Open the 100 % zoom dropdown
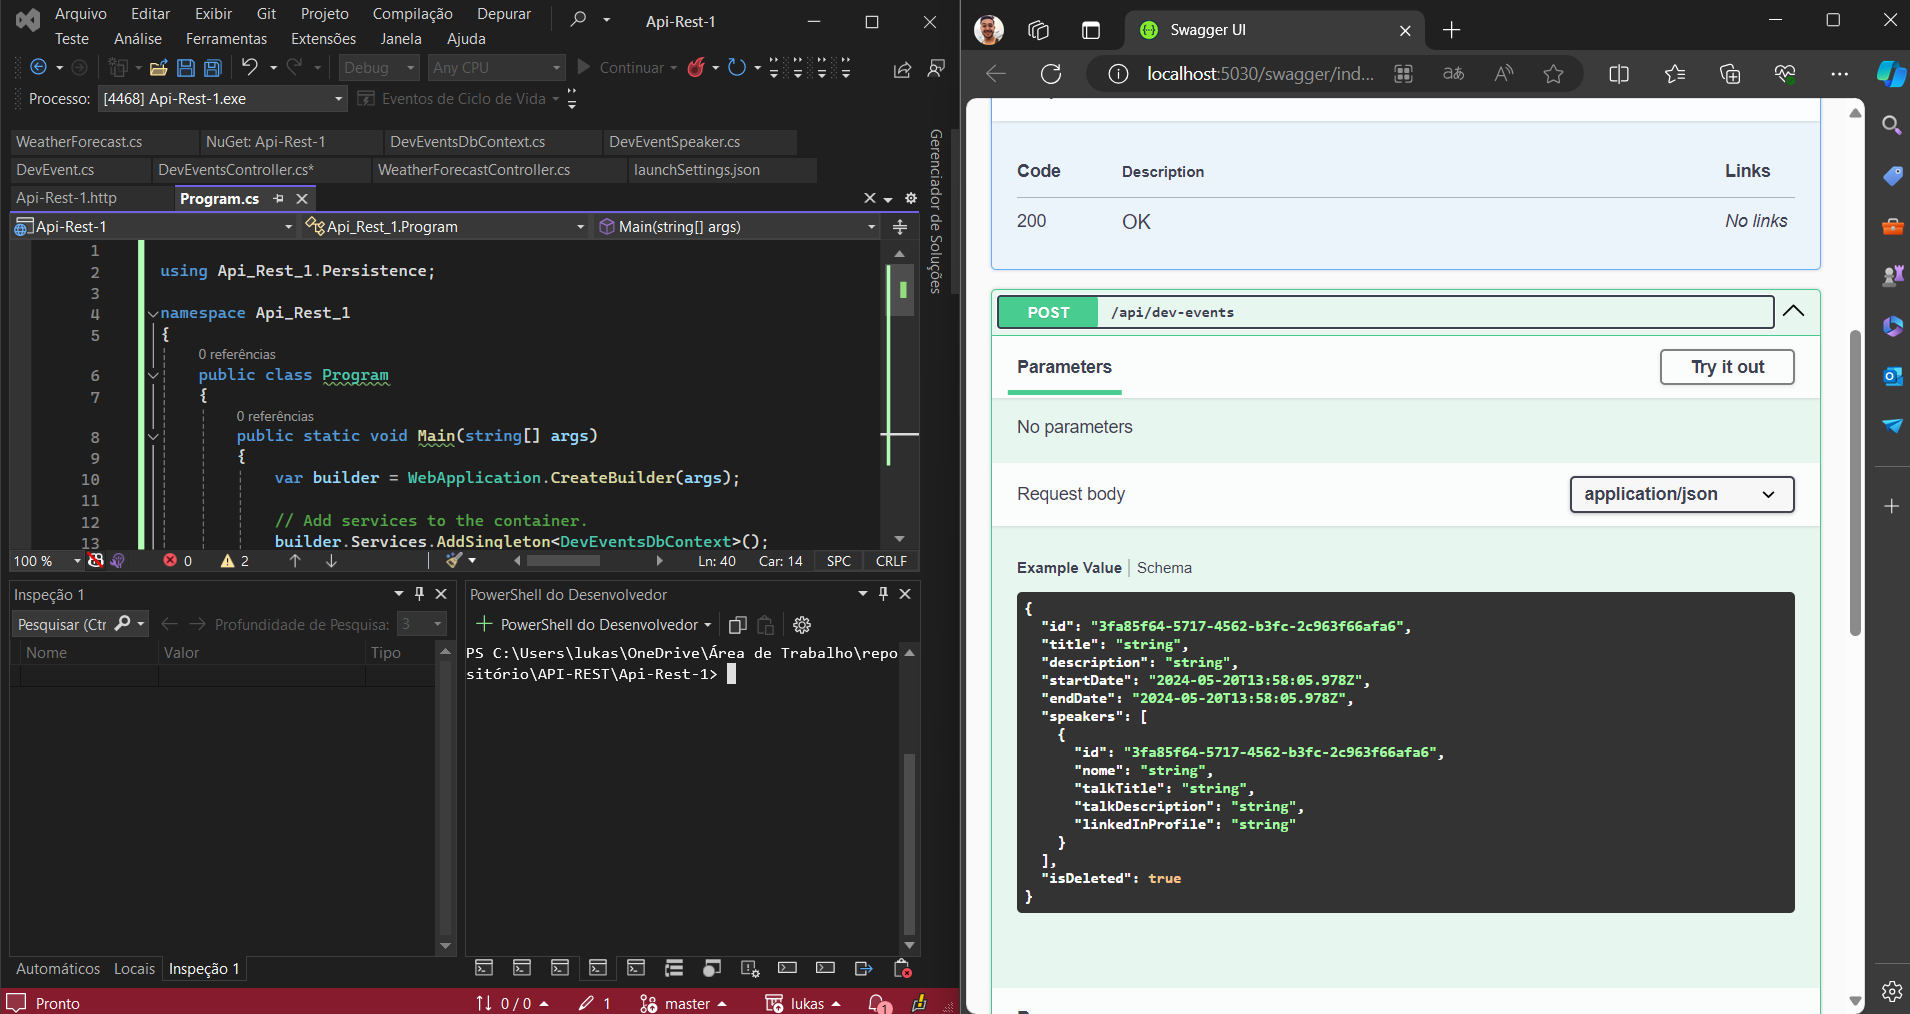This screenshot has height=1014, width=1910. 45,561
